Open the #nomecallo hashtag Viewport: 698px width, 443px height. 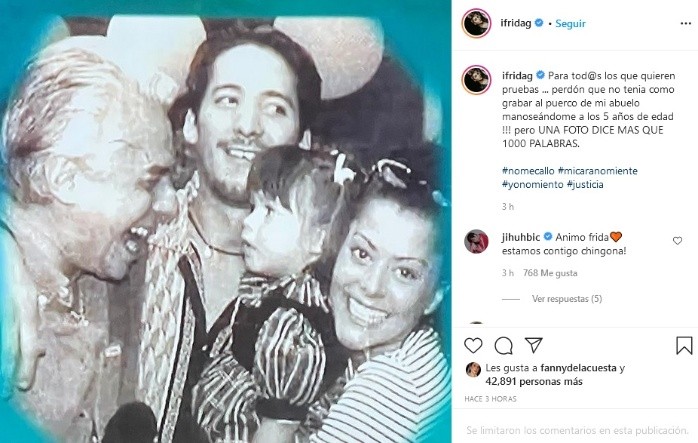pos(528,171)
